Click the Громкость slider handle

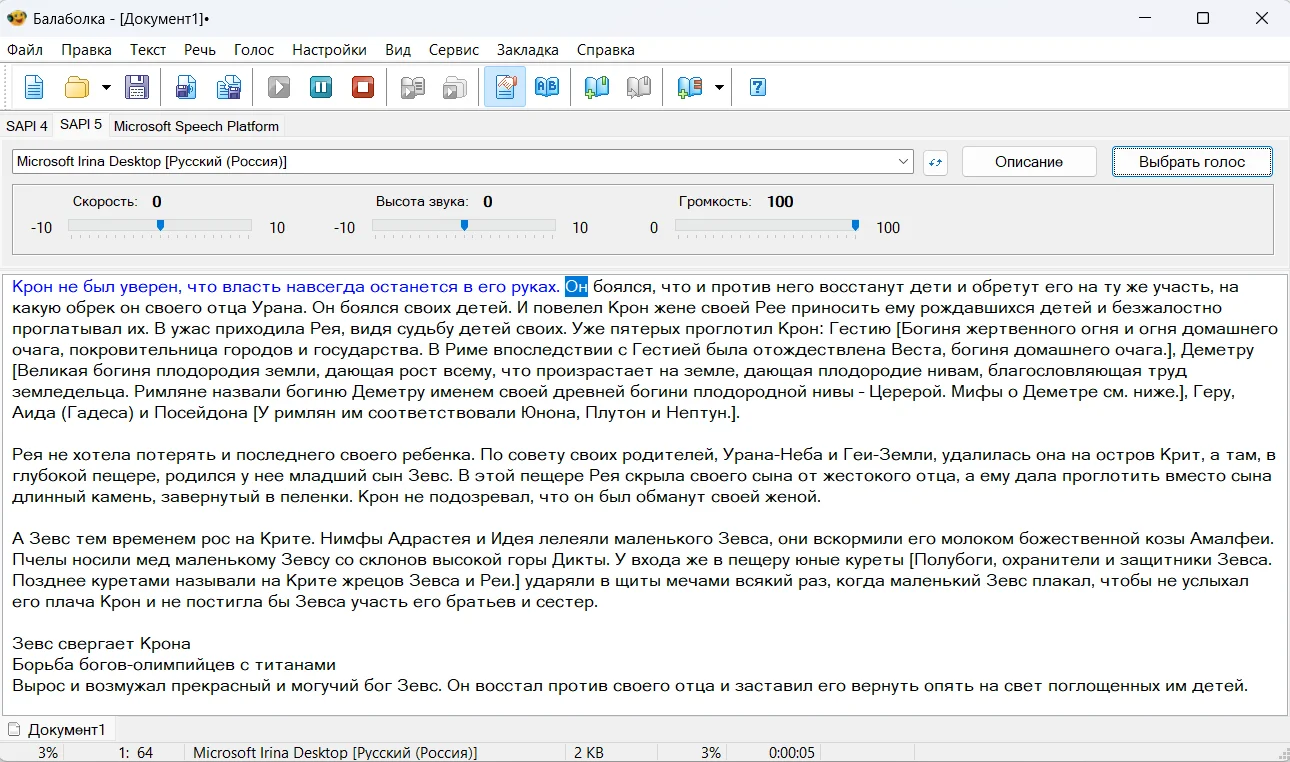pos(855,226)
